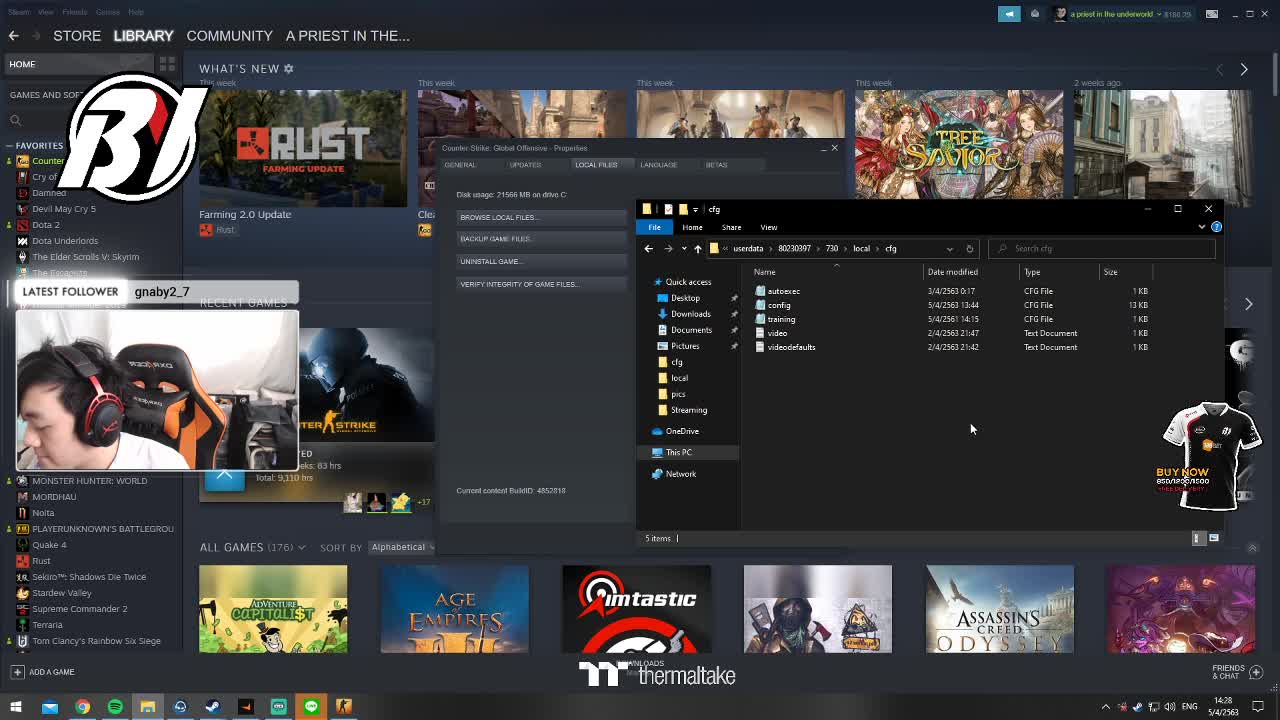This screenshot has height=720, width=1280.
Task: Open the File menu in File Explorer
Action: coord(655,227)
